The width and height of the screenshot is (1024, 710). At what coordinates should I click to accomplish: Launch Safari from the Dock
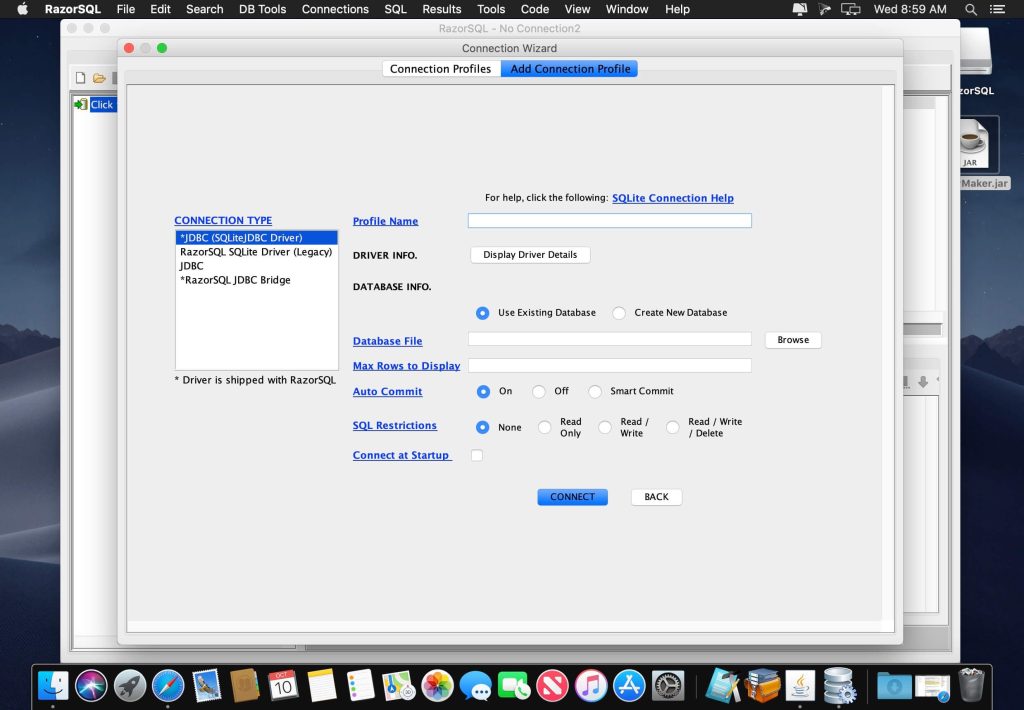click(x=168, y=685)
